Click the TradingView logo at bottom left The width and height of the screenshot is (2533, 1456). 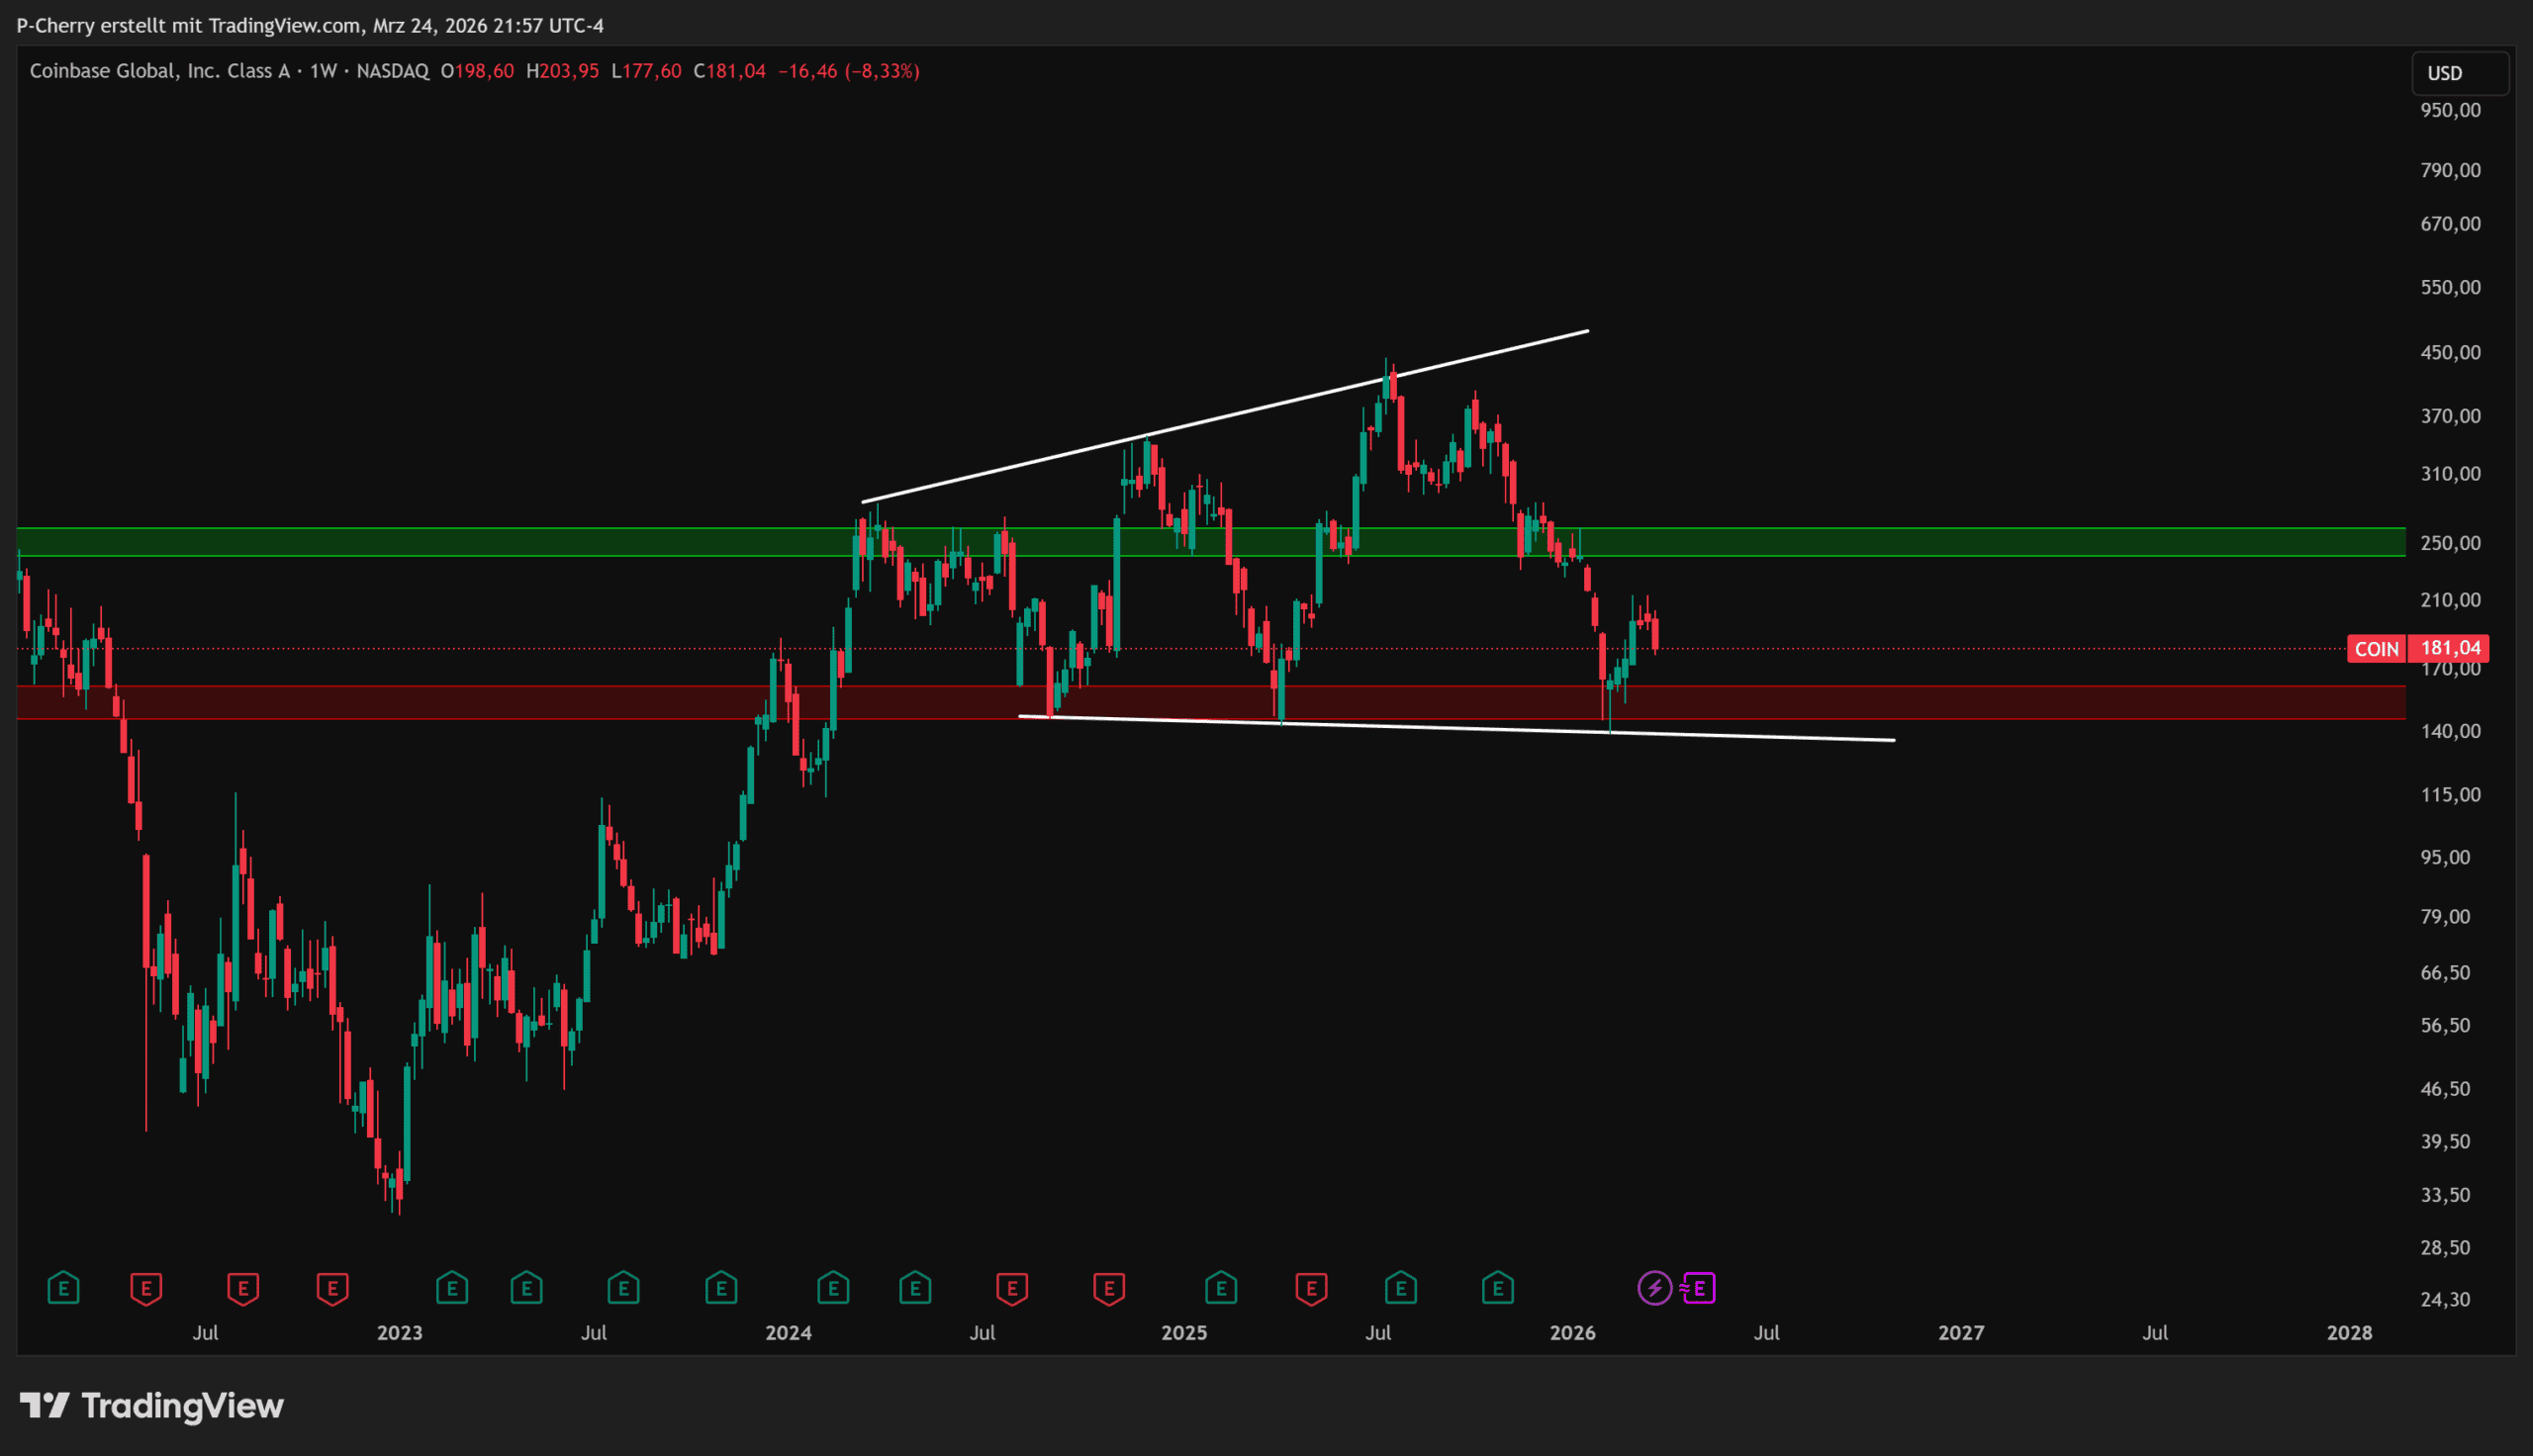[x=152, y=1405]
